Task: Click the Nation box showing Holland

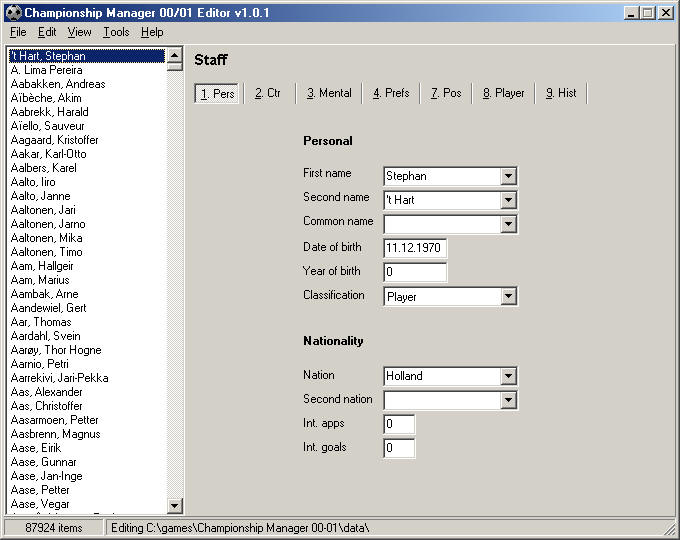Action: click(442, 376)
